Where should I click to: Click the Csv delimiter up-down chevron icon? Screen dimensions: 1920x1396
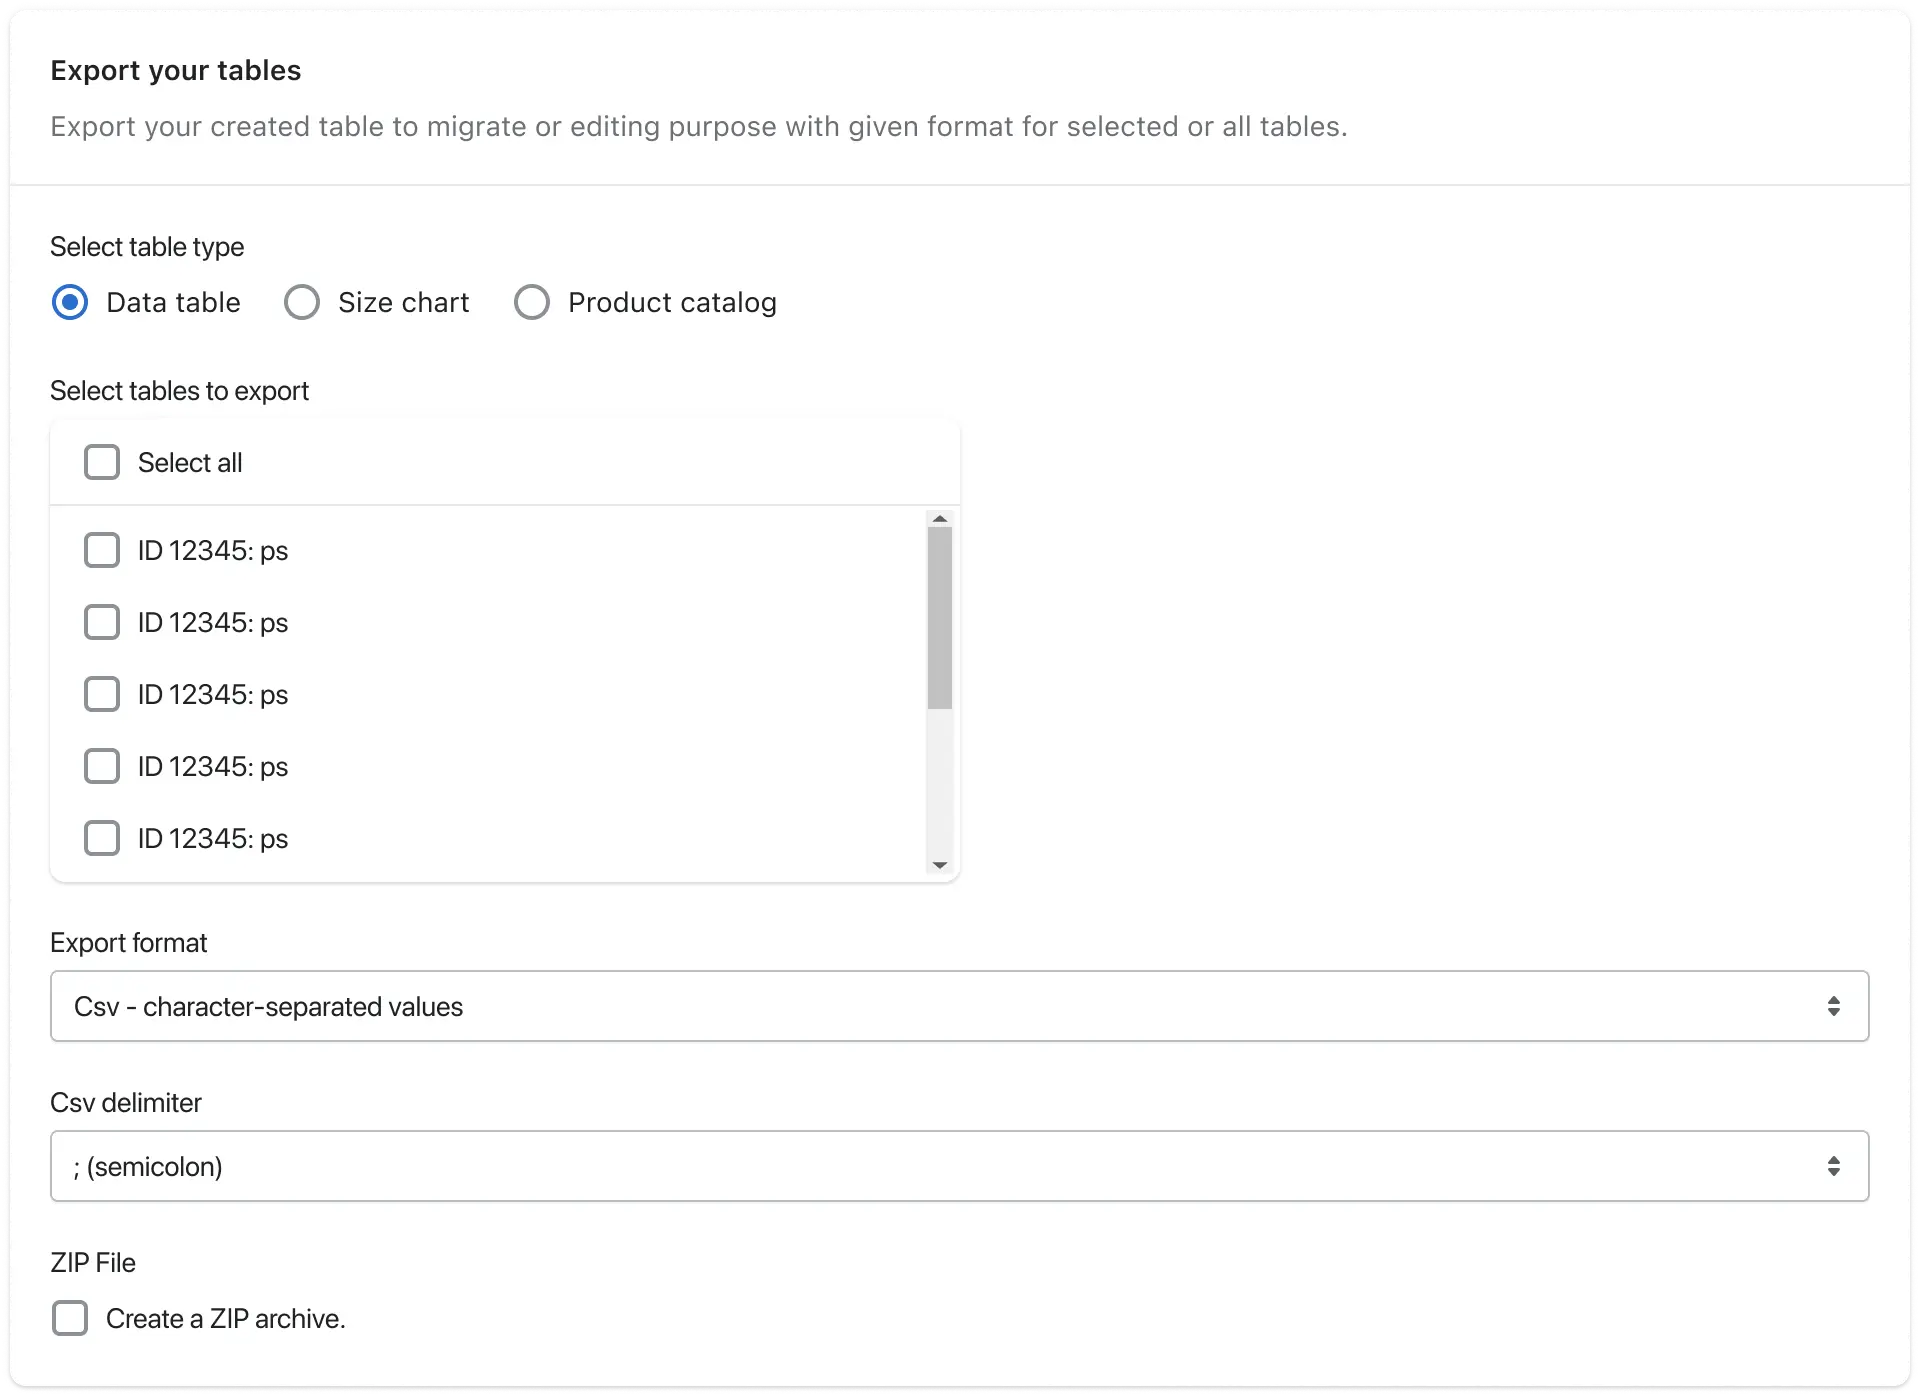pyautogui.click(x=1834, y=1166)
